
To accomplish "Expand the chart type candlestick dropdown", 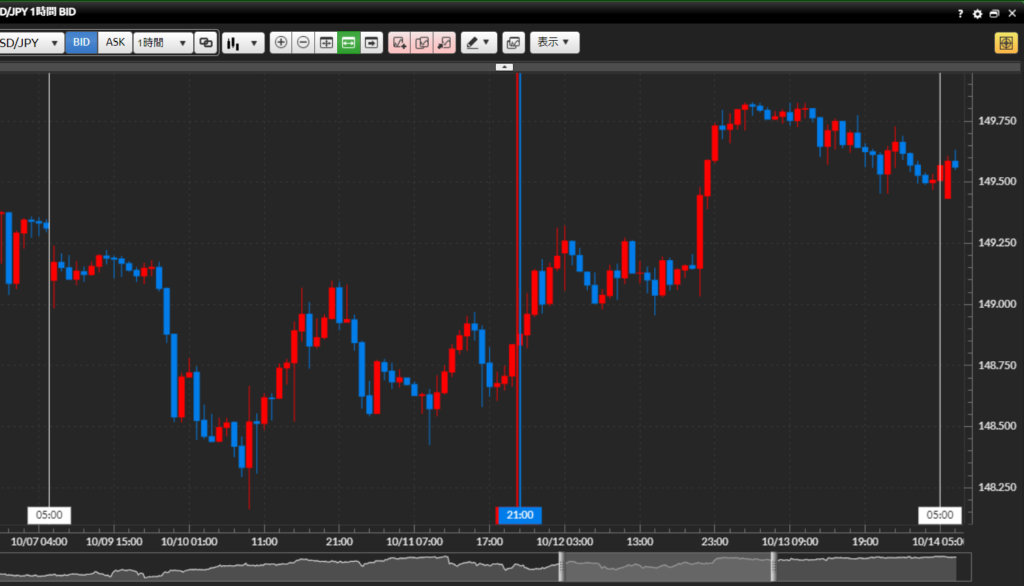I will coord(243,43).
